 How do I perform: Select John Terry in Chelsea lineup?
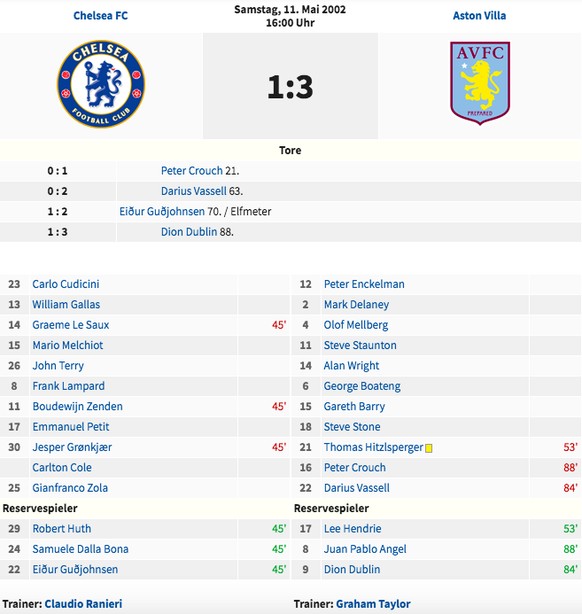point(58,365)
